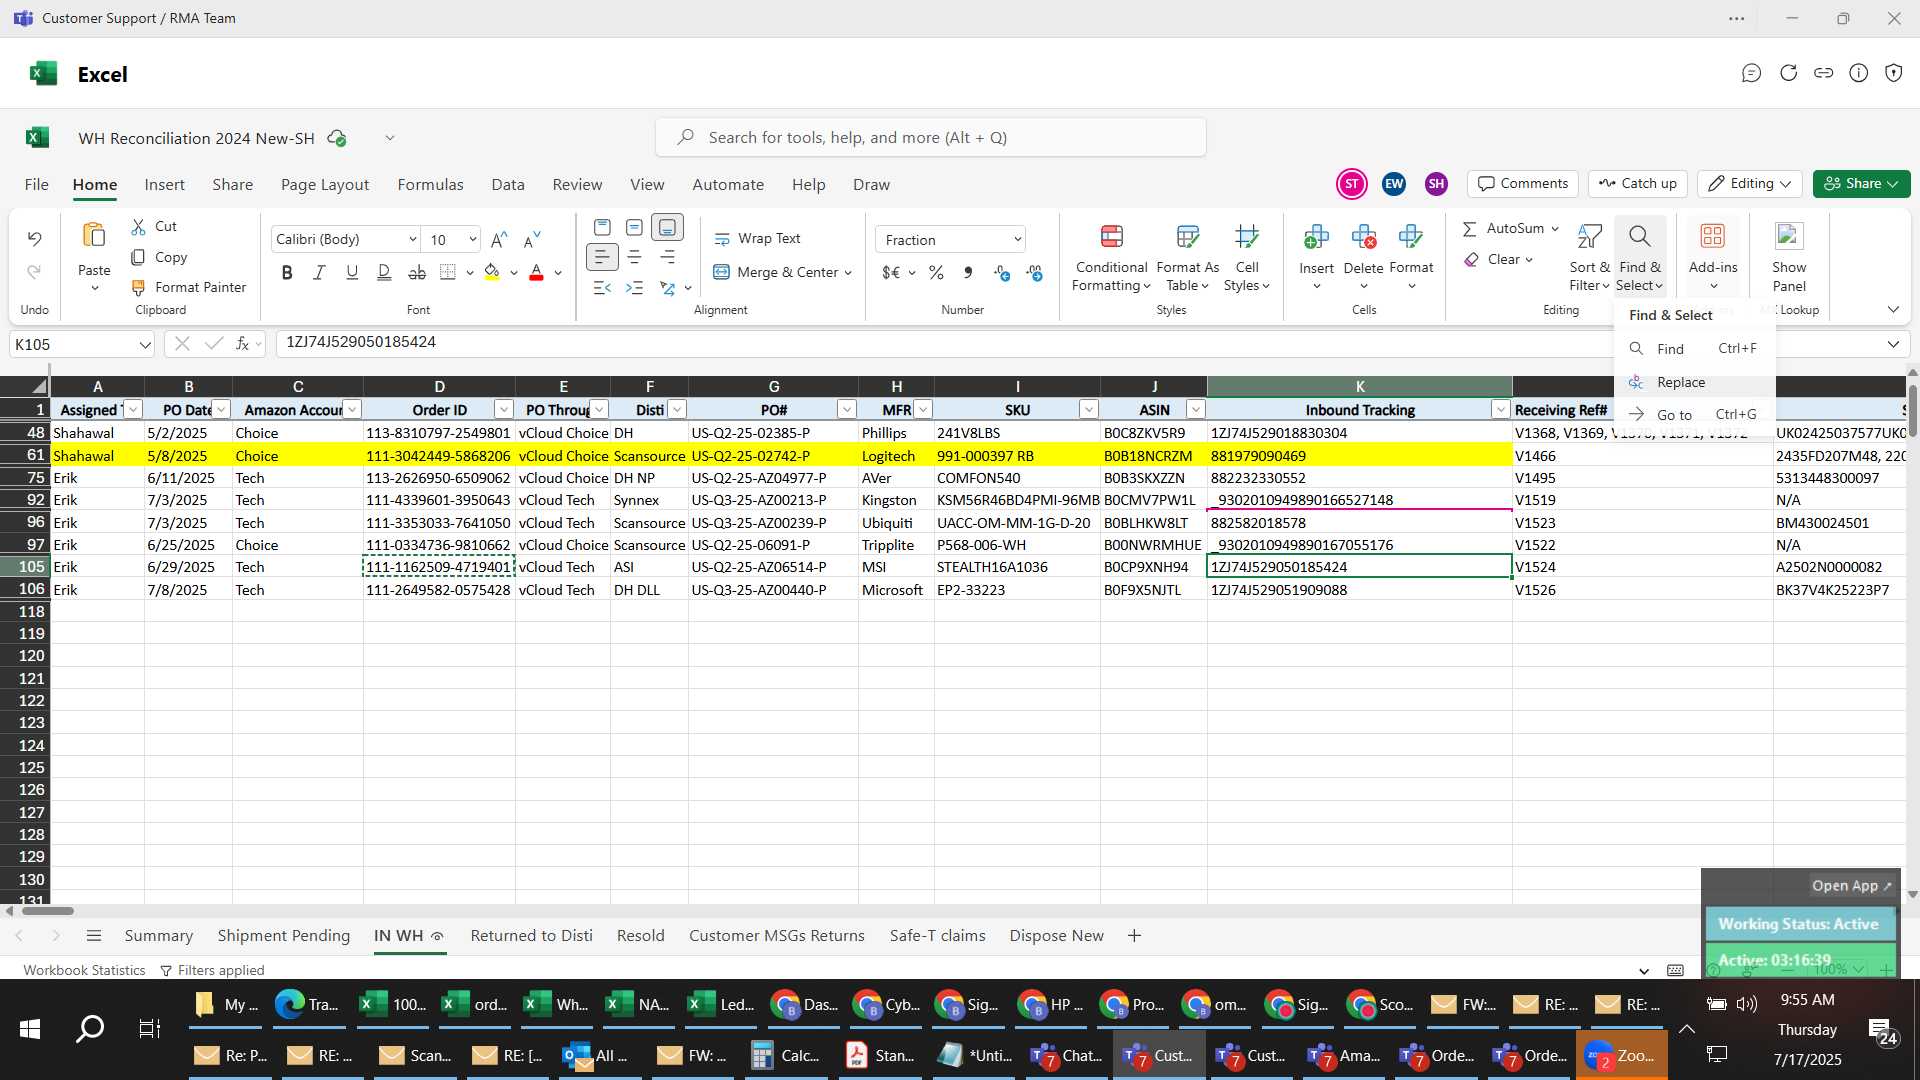This screenshot has height=1080, width=1920.
Task: Click the Redo arrow icon
Action: pos(34,272)
